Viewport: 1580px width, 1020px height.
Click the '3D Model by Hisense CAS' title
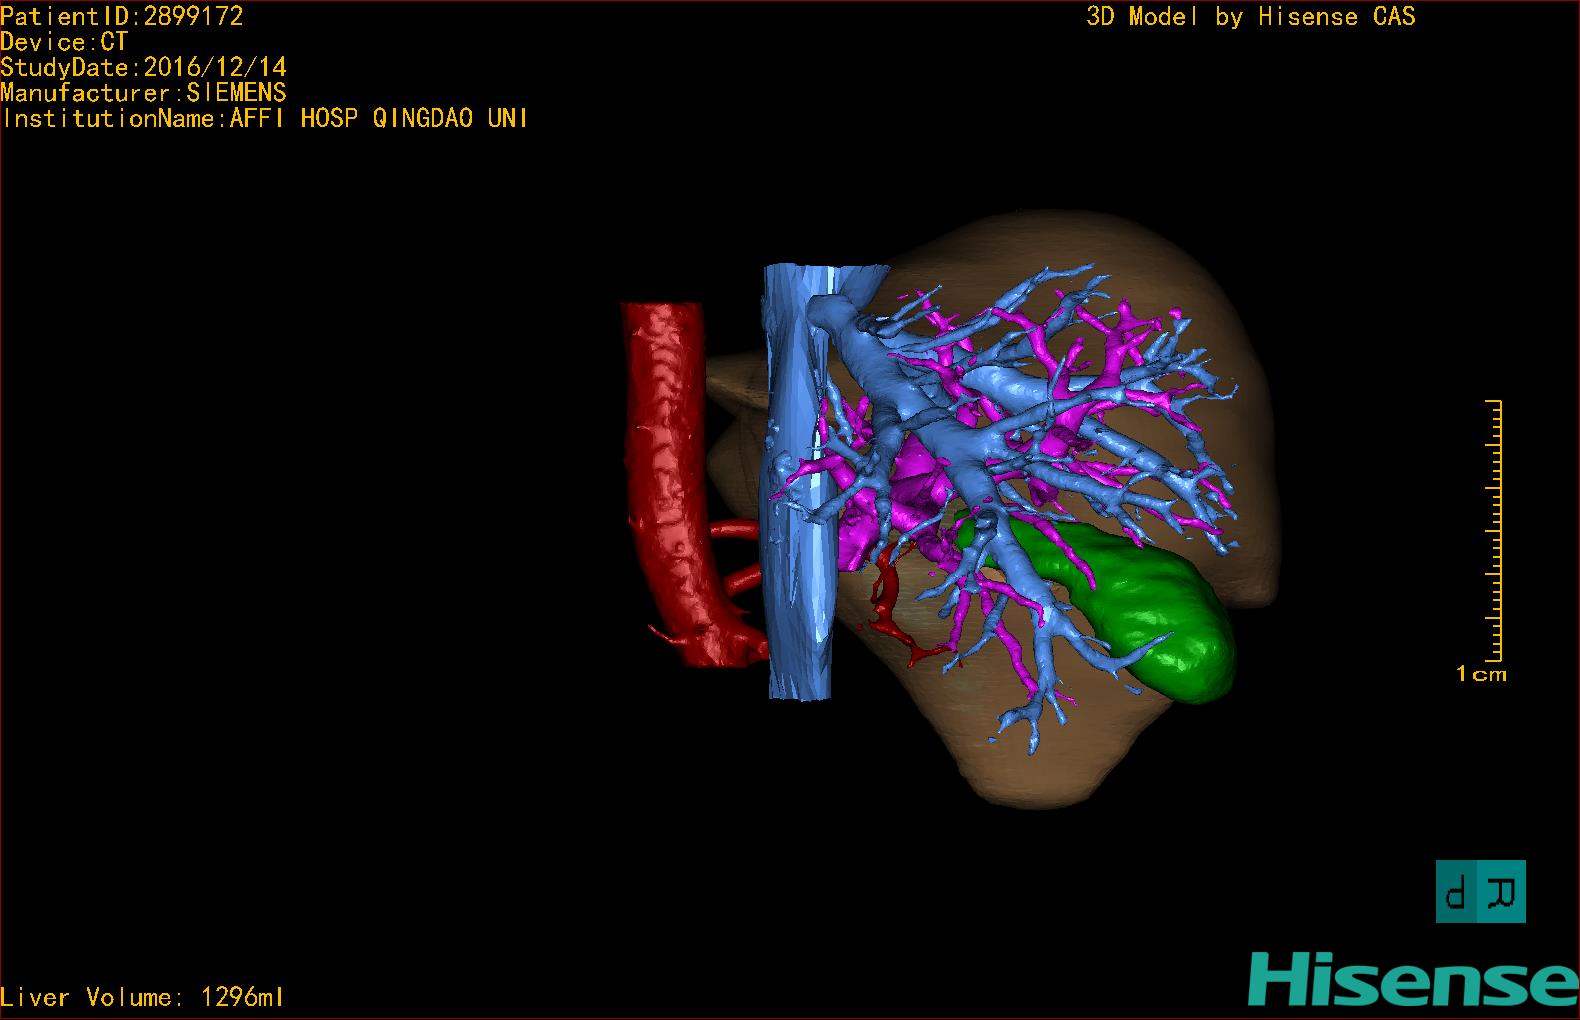click(1251, 16)
